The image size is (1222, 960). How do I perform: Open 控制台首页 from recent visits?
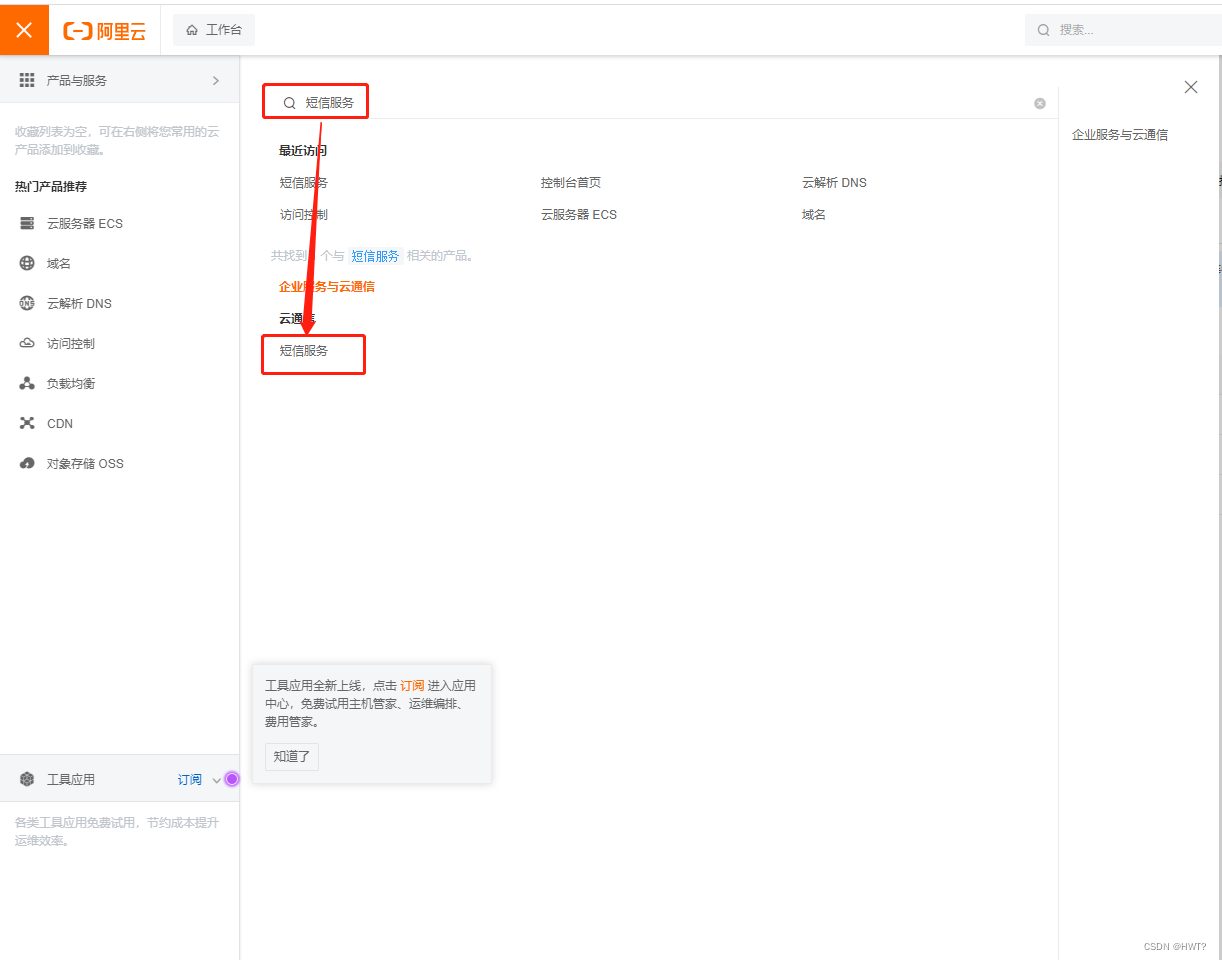tap(571, 183)
